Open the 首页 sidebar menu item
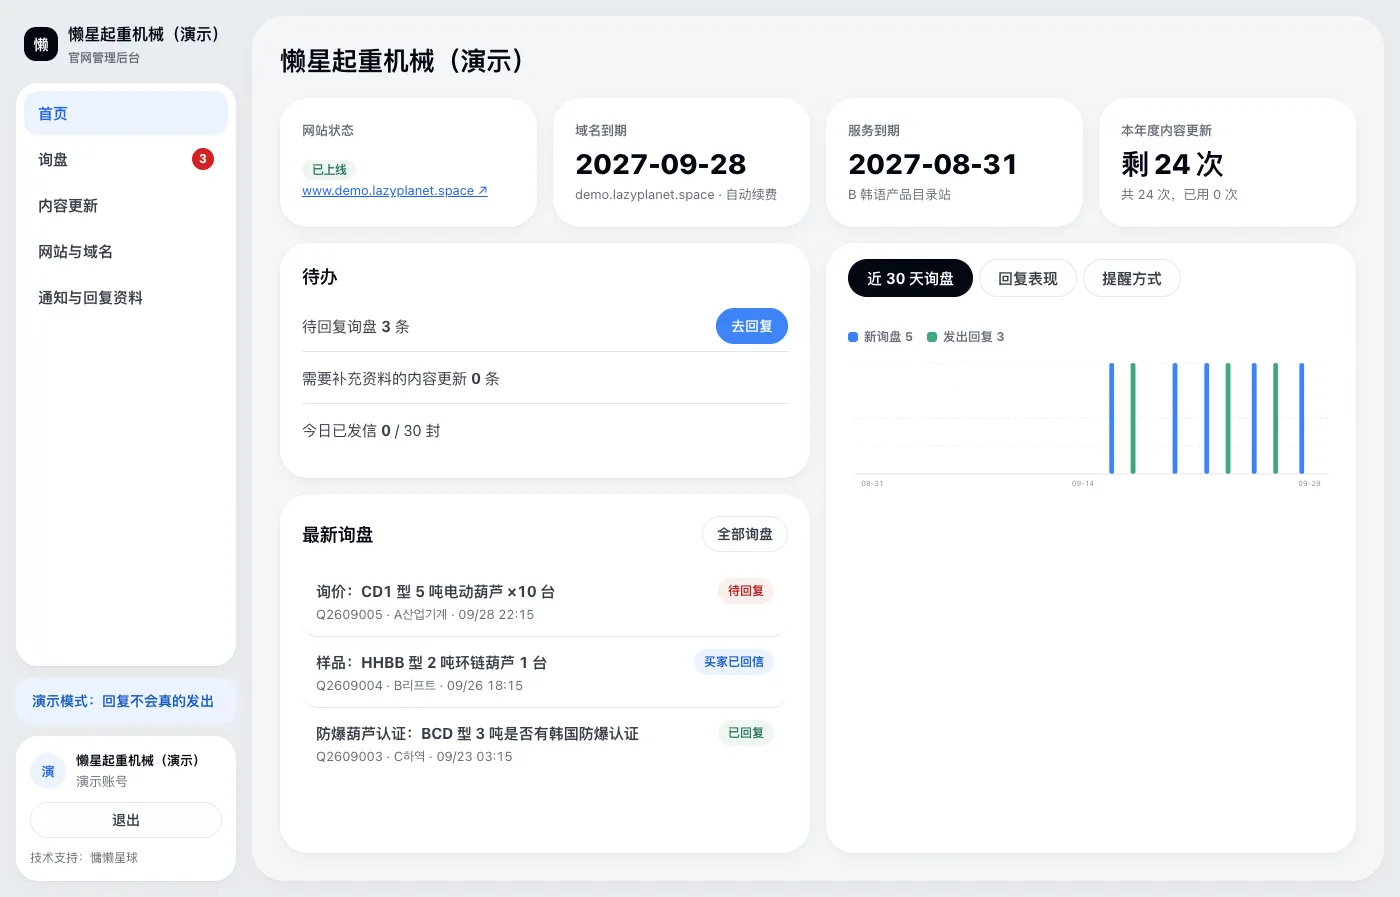Image resolution: width=1400 pixels, height=897 pixels. 126,113
